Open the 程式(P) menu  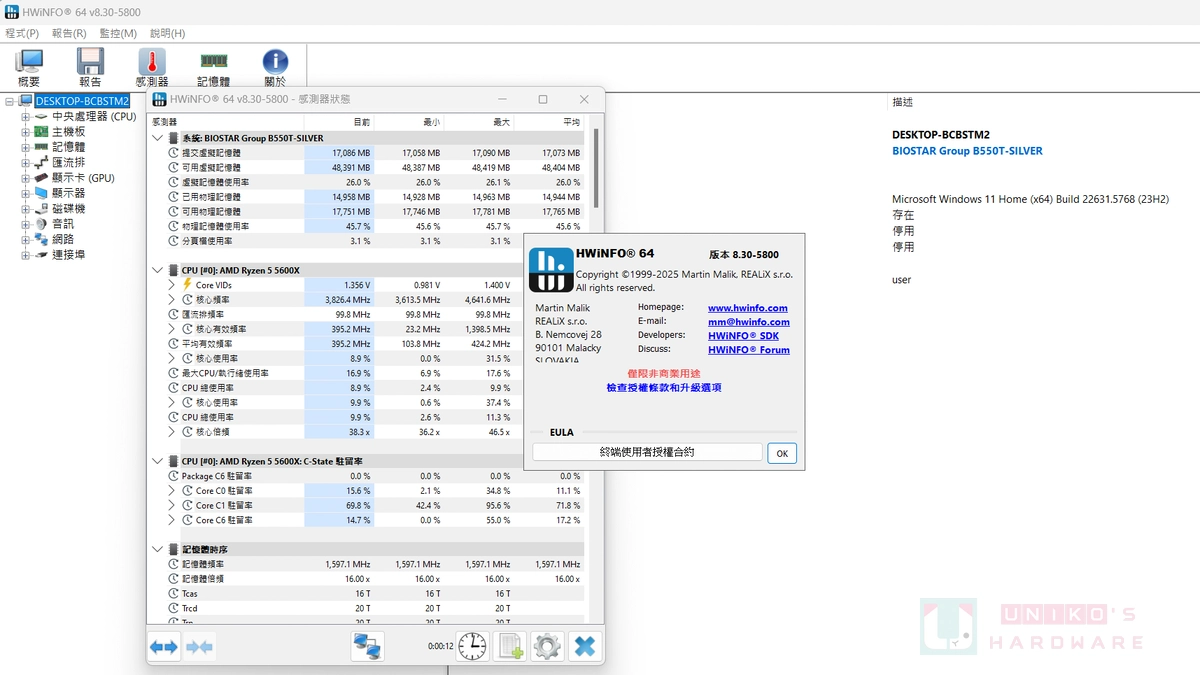click(22, 33)
